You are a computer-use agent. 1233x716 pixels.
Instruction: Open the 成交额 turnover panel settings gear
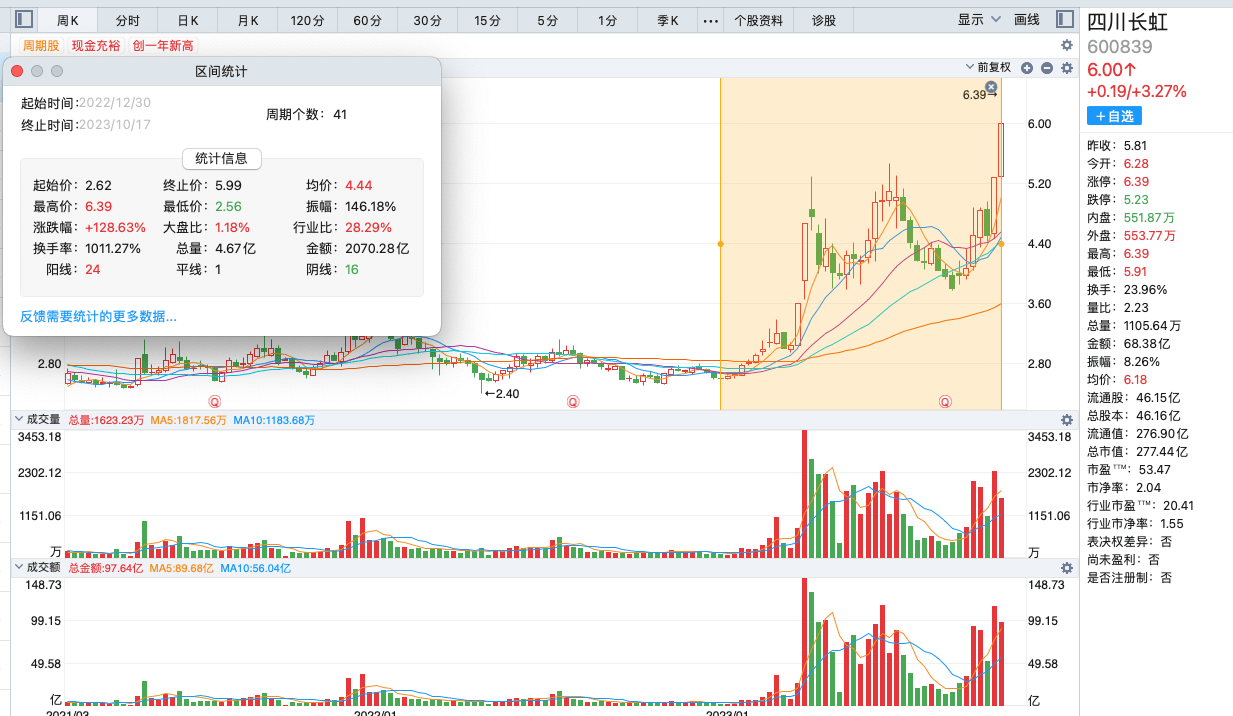(x=1067, y=567)
